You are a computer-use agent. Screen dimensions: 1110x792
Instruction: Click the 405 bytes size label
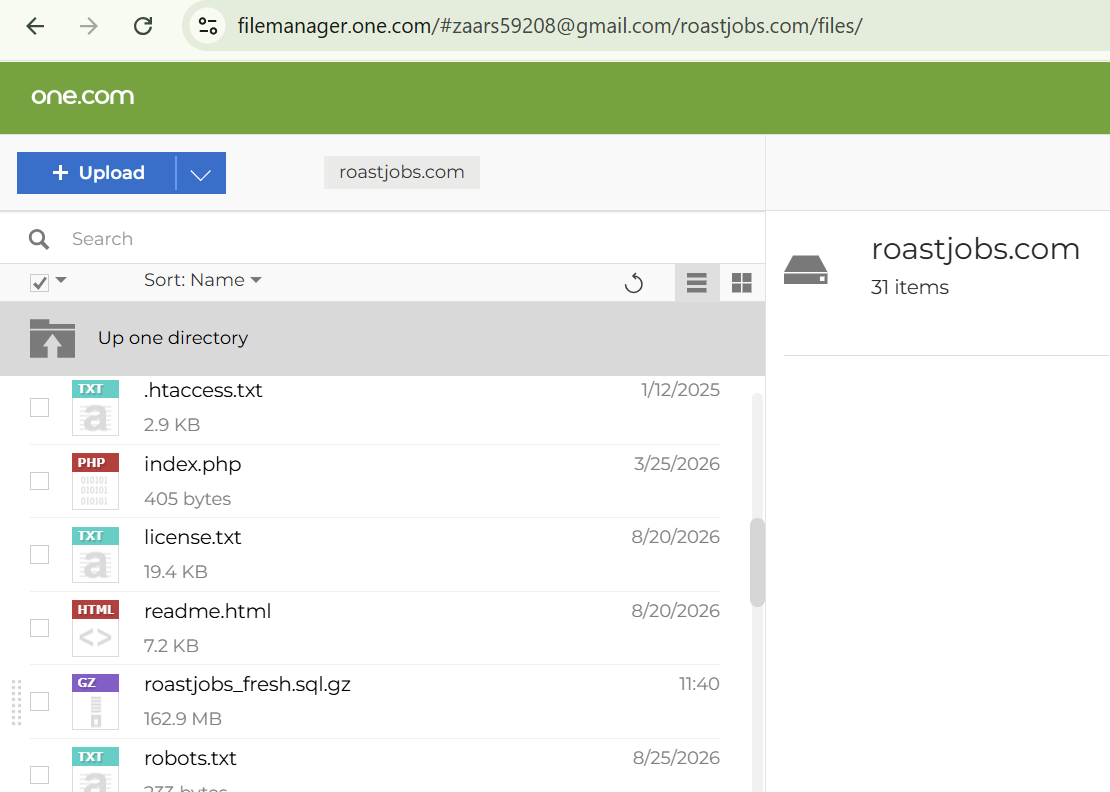188,499
